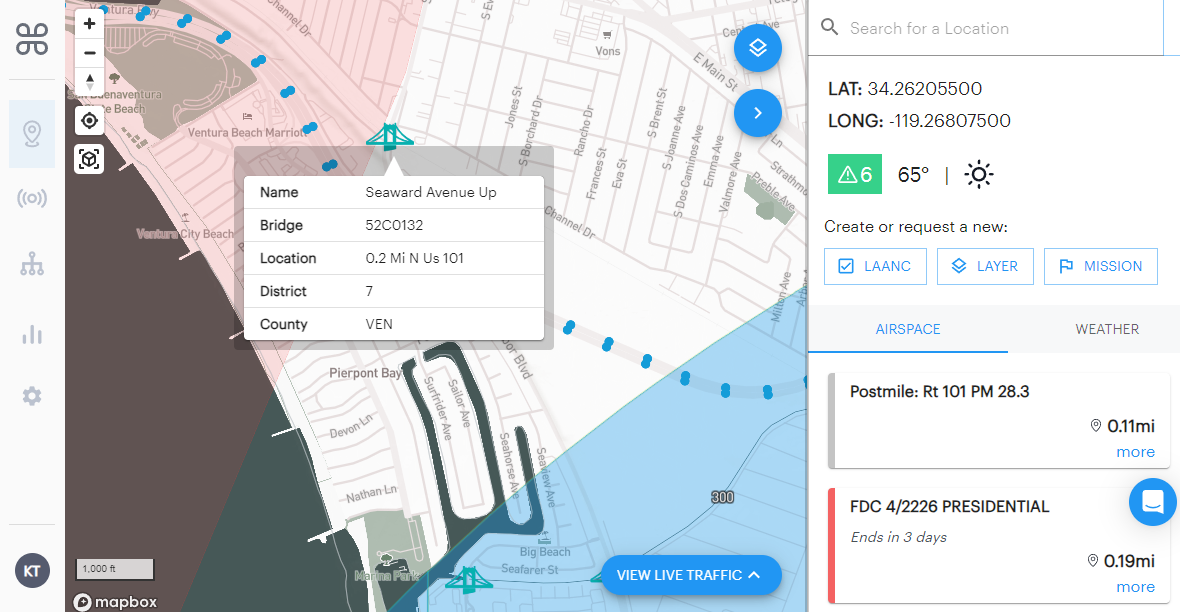Click the KT user avatar
The height and width of the screenshot is (612, 1180).
[x=32, y=571]
